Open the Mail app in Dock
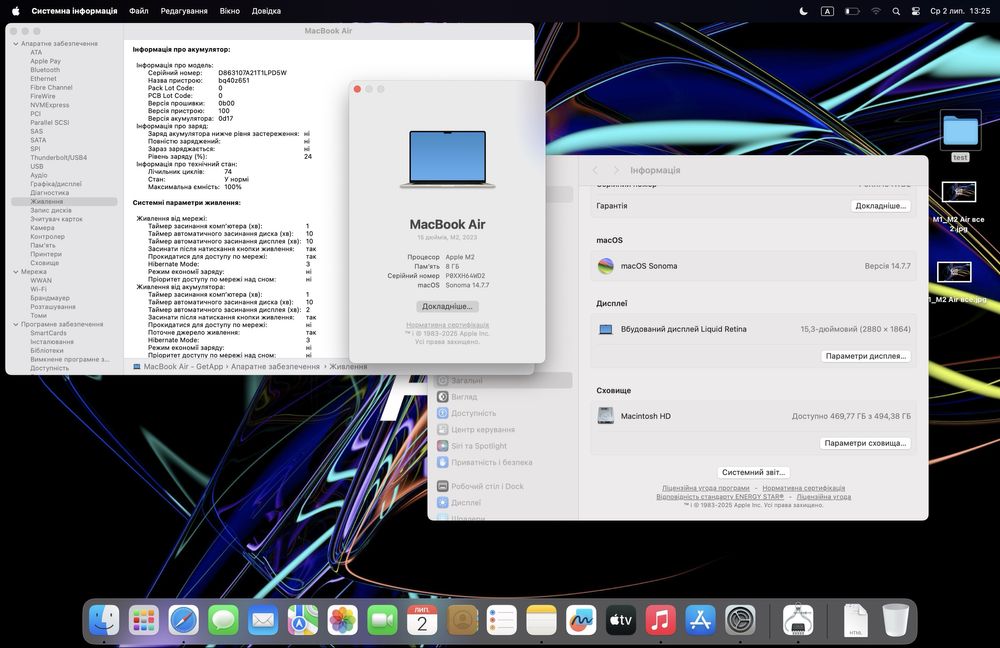 [x=263, y=619]
